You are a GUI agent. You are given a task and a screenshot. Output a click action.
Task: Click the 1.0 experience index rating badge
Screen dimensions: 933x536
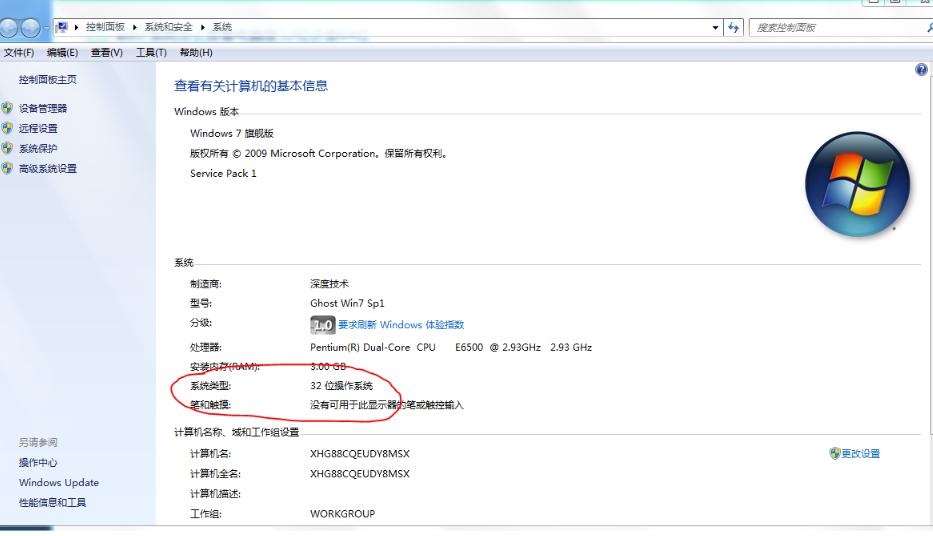323,325
